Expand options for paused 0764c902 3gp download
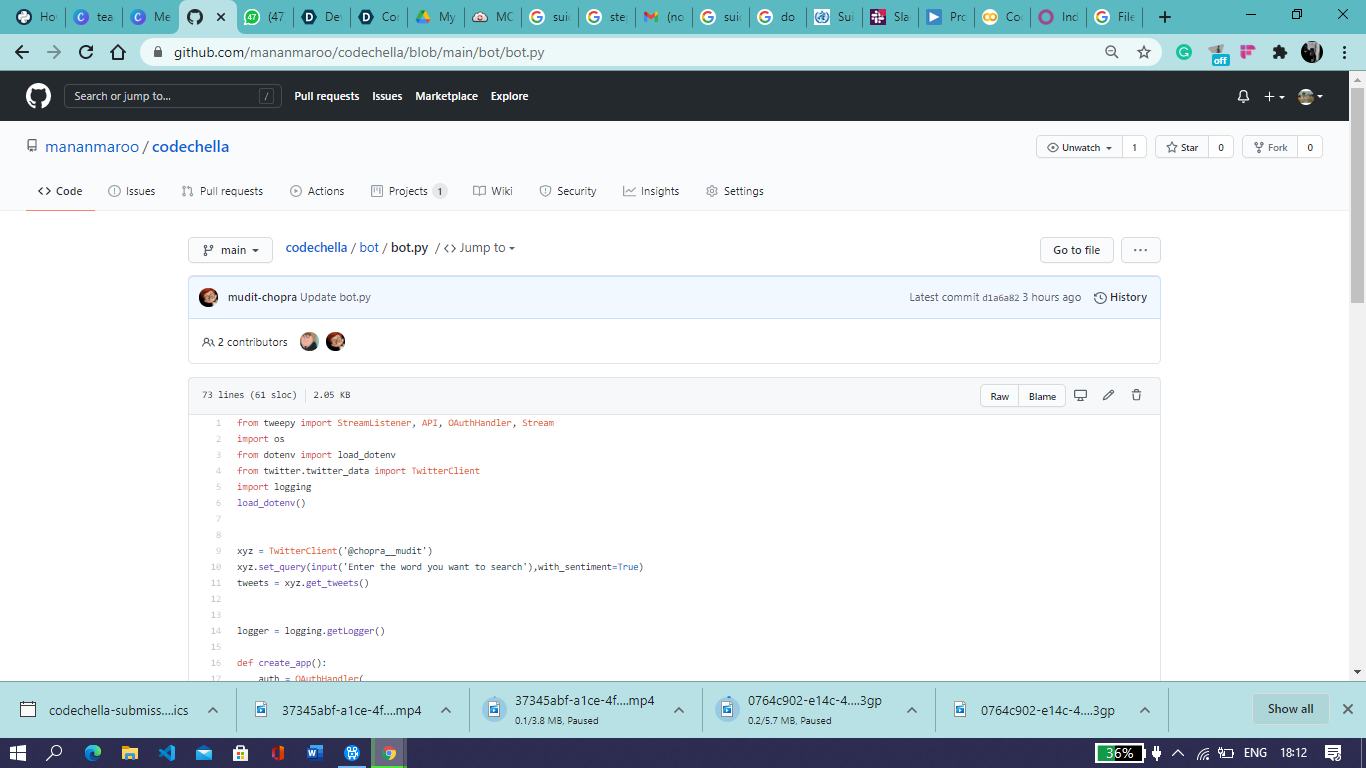The width and height of the screenshot is (1366, 768). click(x=912, y=710)
